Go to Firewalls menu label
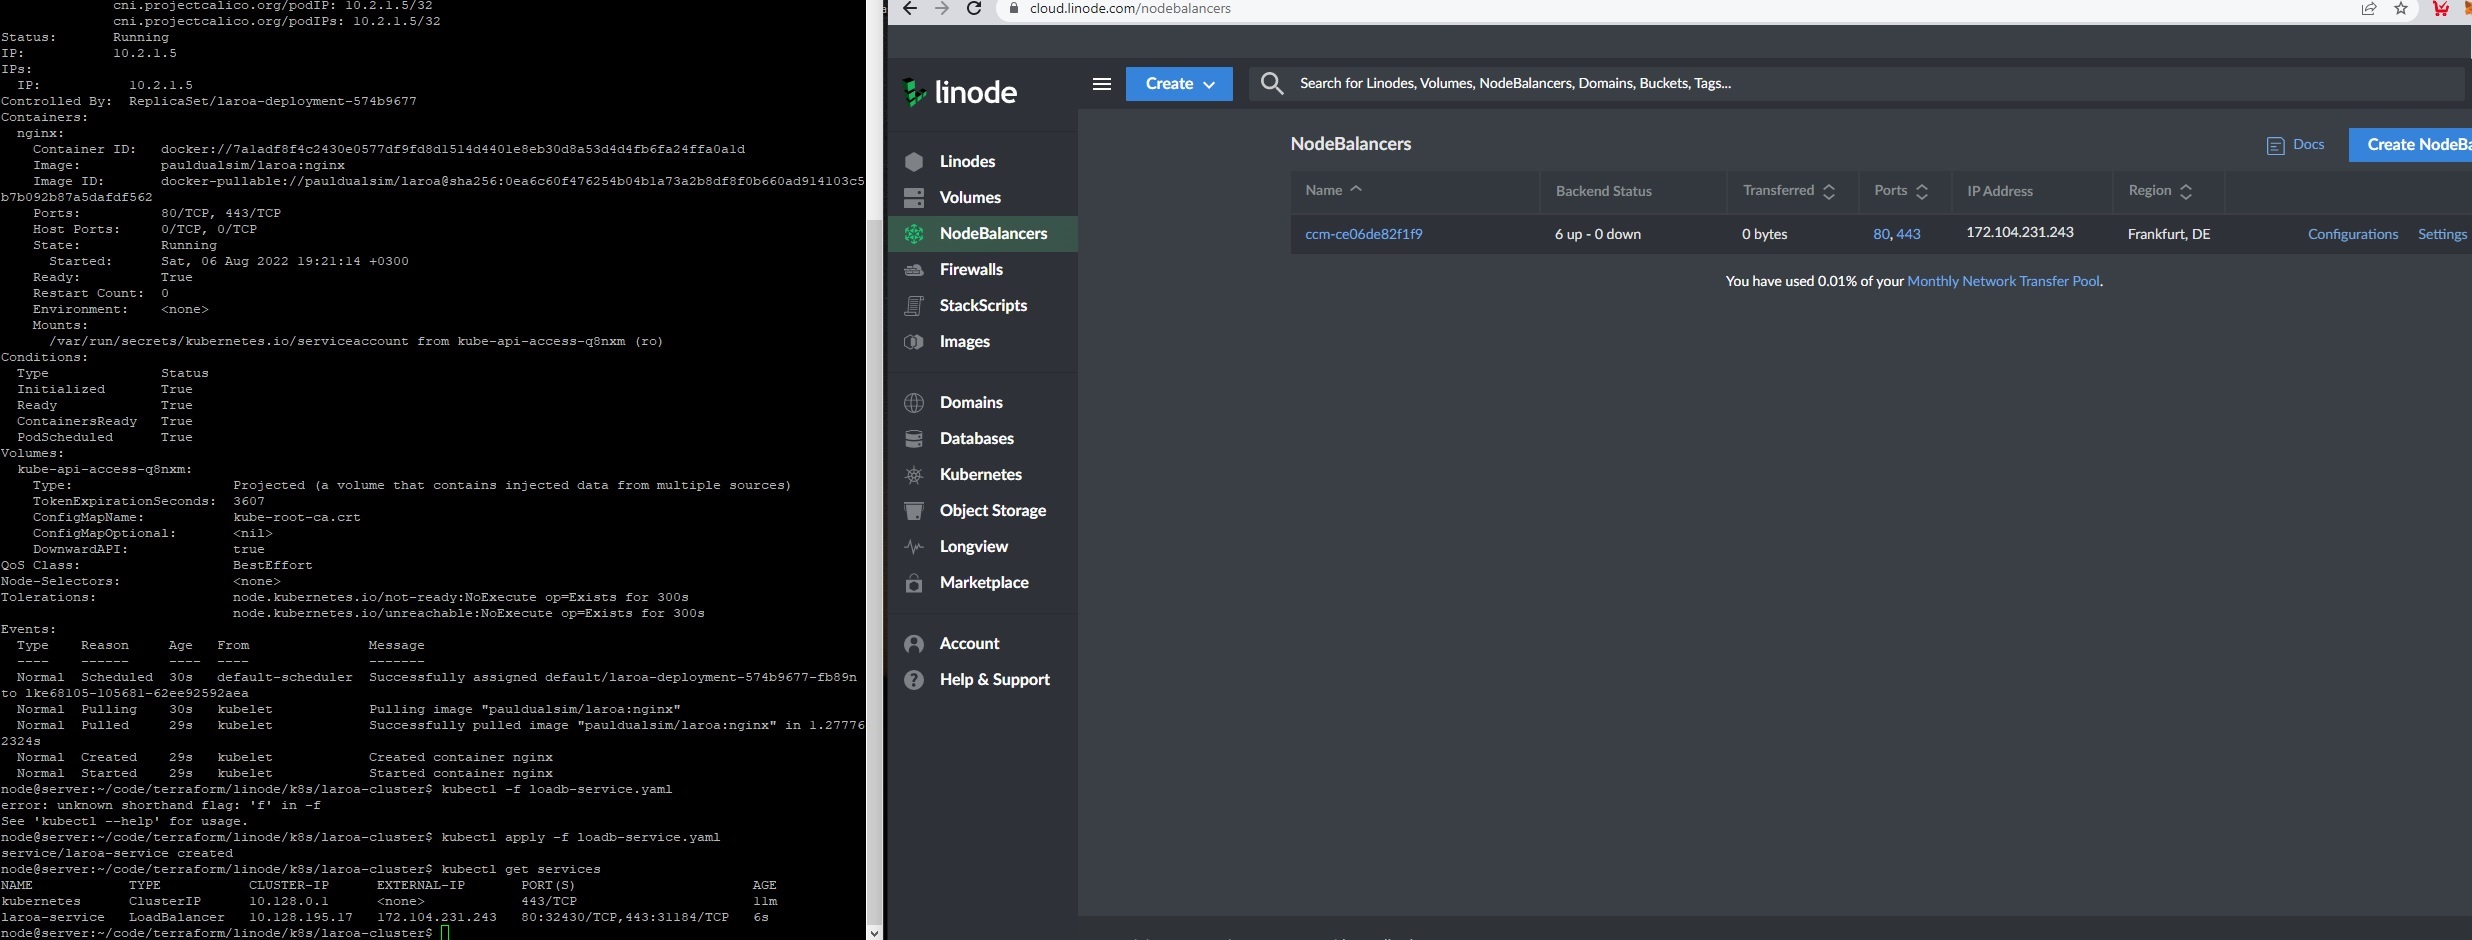Image resolution: width=2472 pixels, height=940 pixels. (x=971, y=270)
